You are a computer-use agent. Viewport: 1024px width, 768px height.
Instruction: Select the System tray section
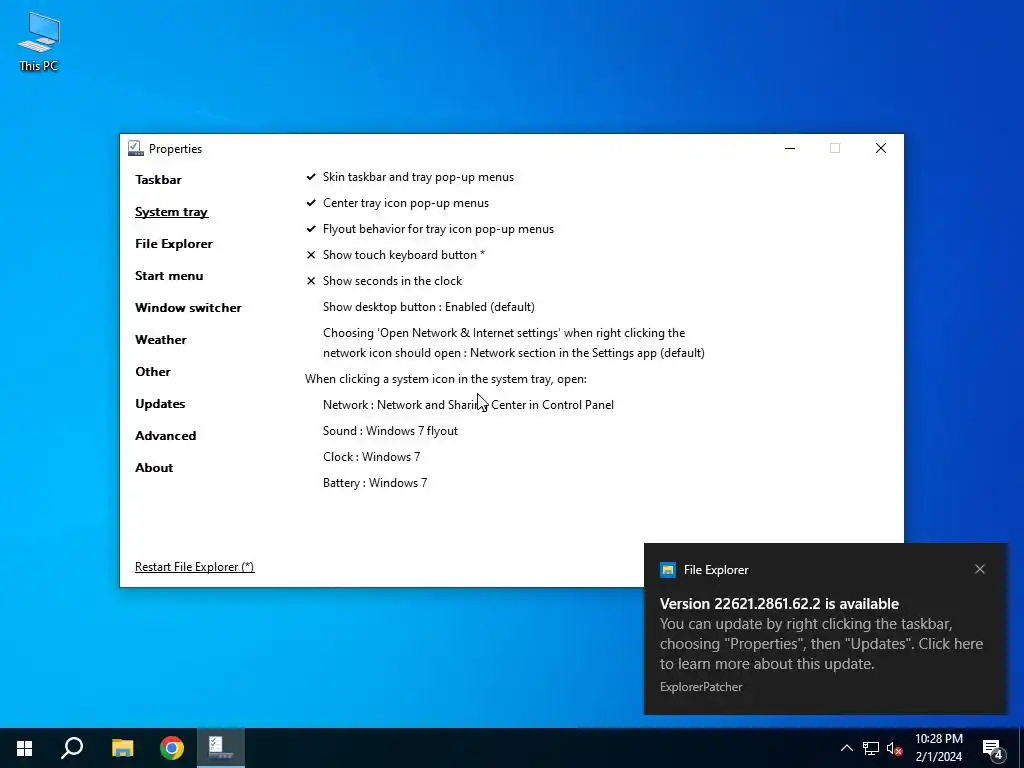pos(171,212)
